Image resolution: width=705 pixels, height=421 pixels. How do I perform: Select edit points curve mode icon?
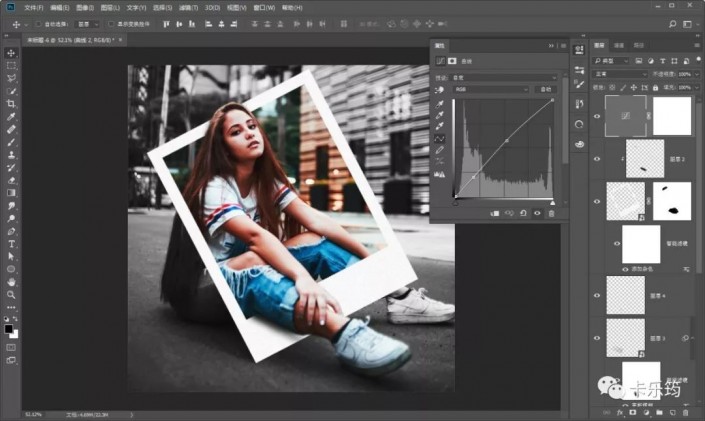pyautogui.click(x=439, y=138)
